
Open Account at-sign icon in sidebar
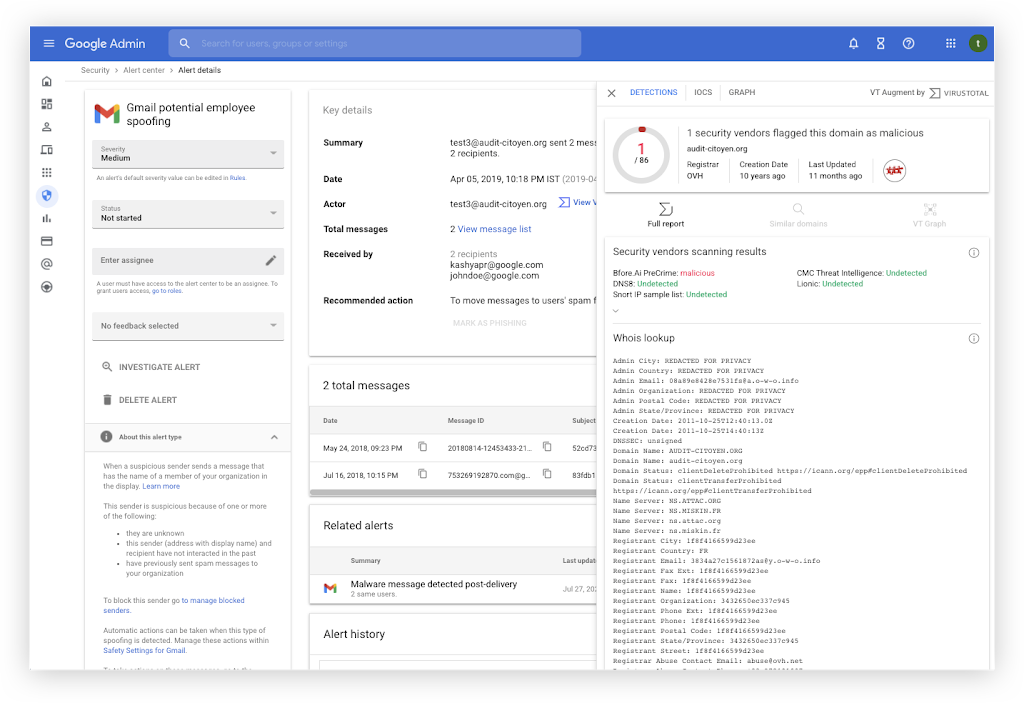coord(46,264)
